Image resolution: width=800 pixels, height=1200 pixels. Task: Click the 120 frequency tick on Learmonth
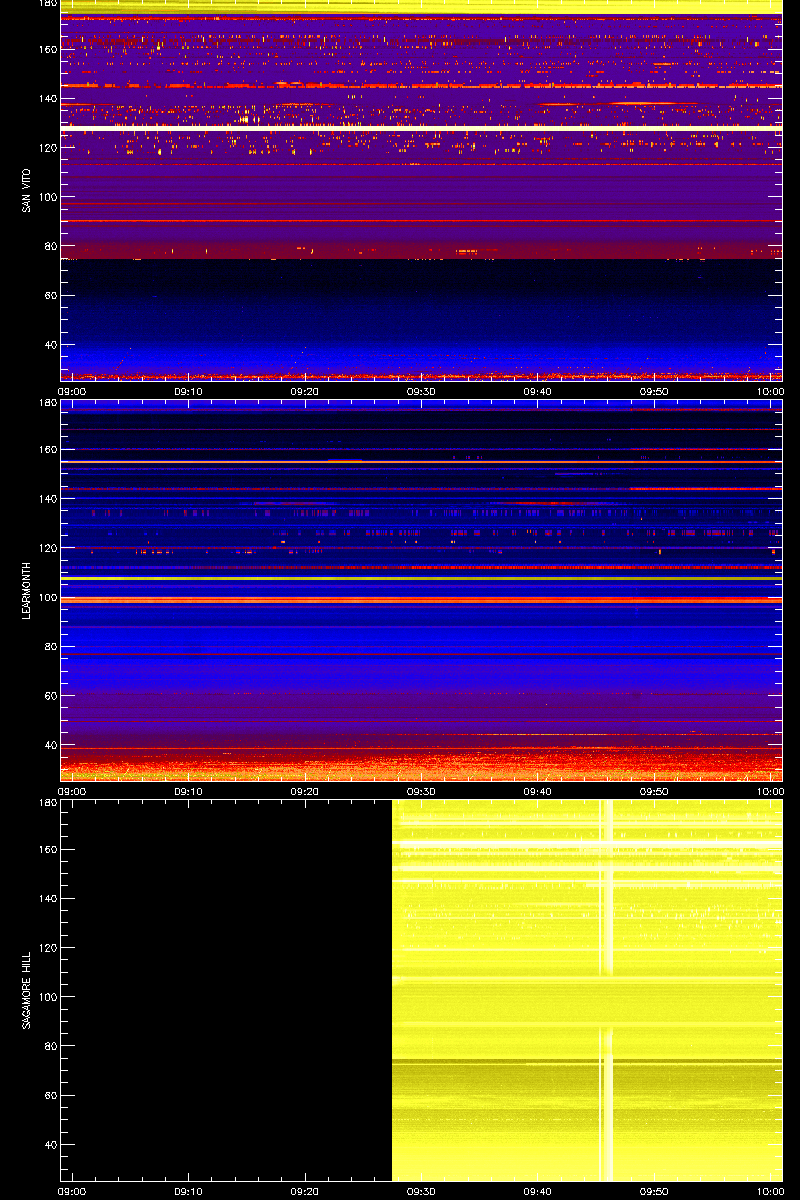(47, 548)
